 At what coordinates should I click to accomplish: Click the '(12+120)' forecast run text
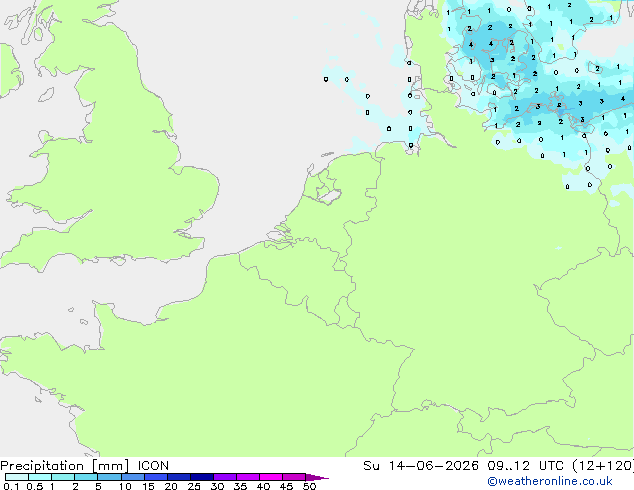pyautogui.click(x=603, y=466)
